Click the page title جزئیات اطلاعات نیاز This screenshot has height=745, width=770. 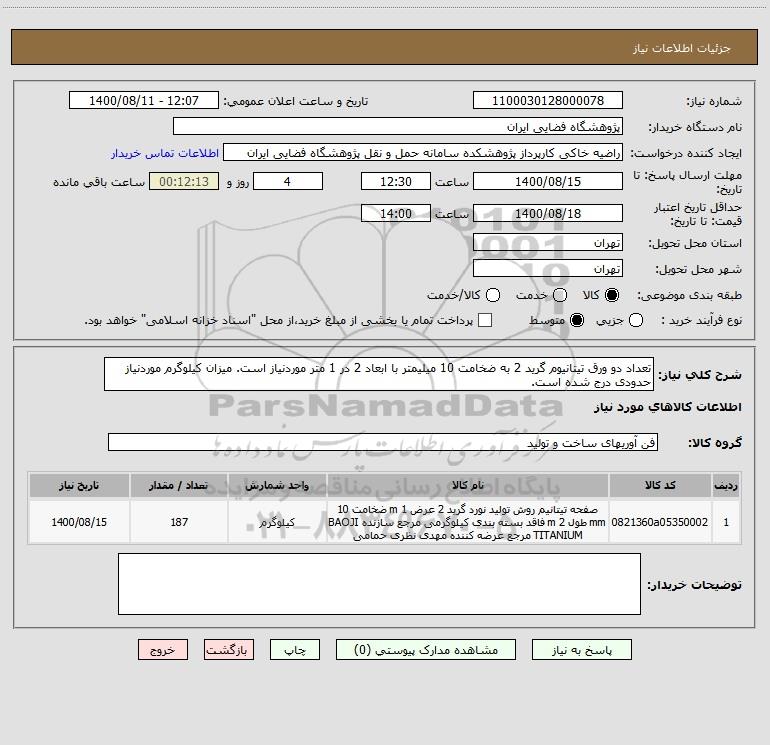[681, 48]
